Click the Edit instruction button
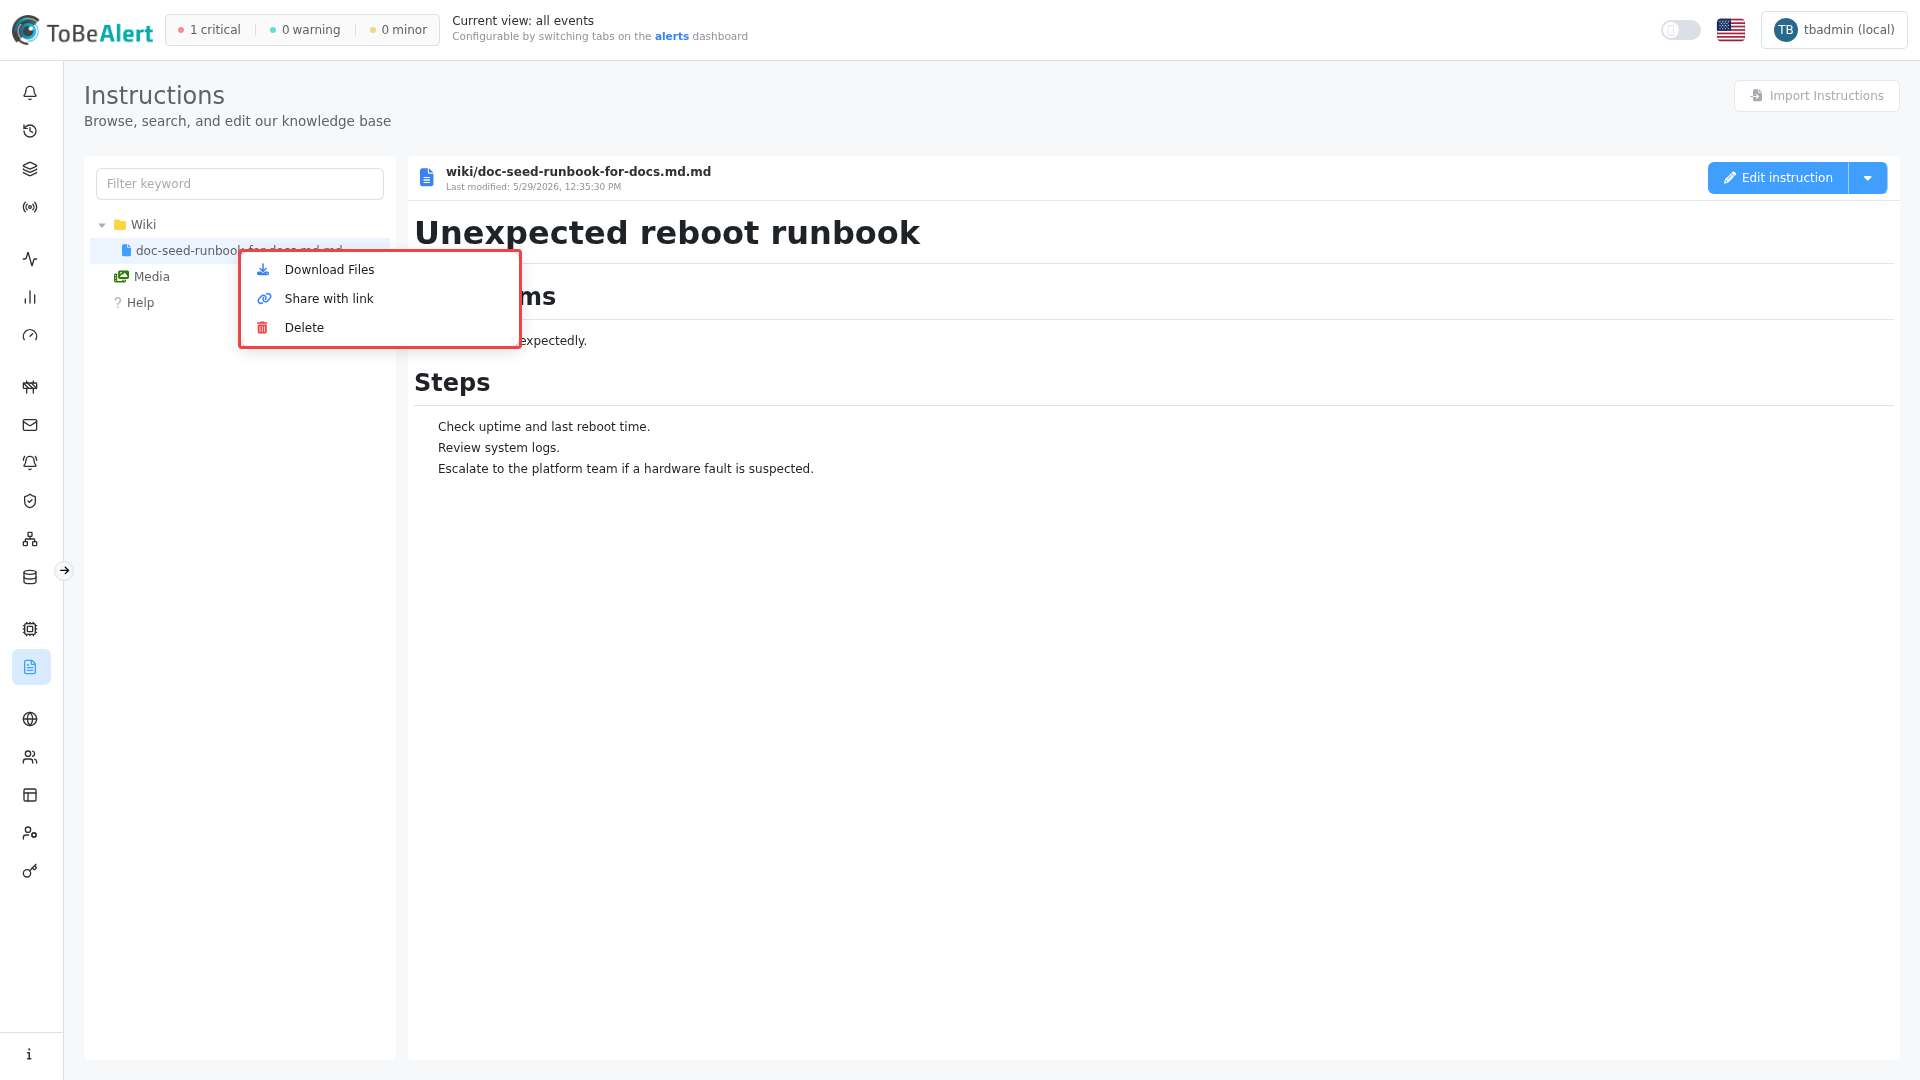Viewport: 1920px width, 1080px height. click(x=1778, y=178)
